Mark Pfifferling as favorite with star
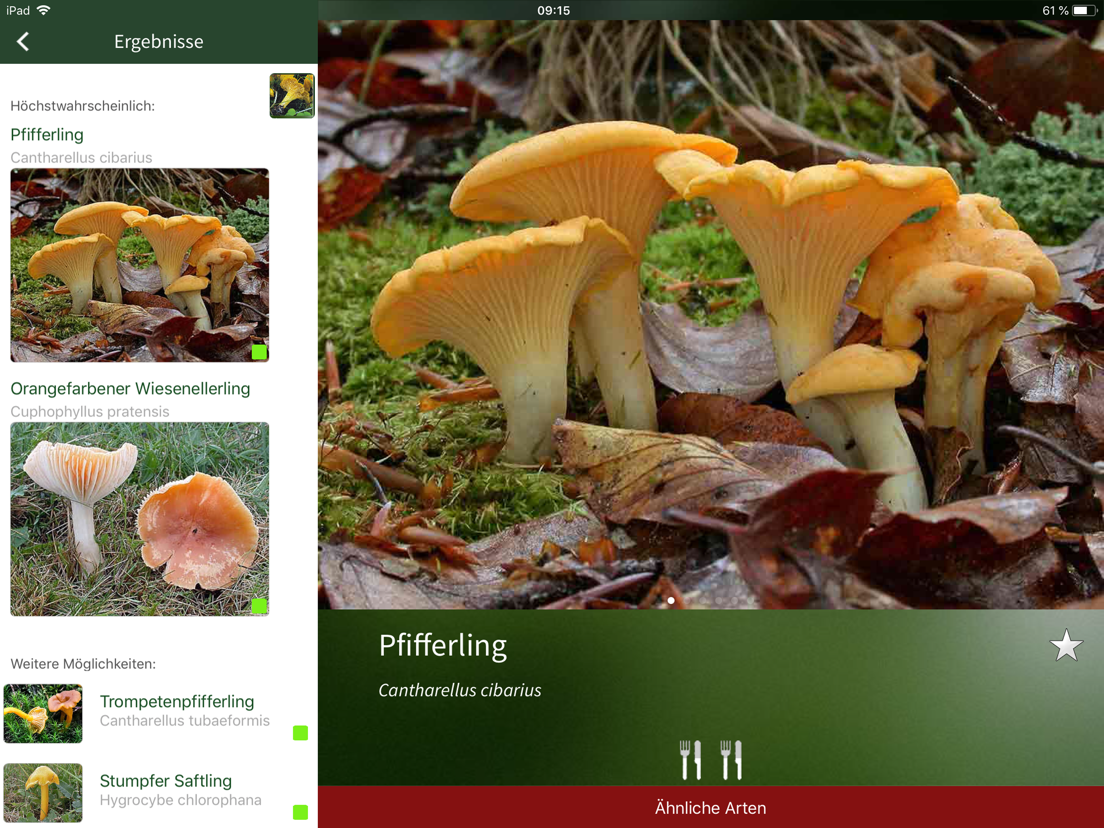1104x828 pixels. 1066,645
